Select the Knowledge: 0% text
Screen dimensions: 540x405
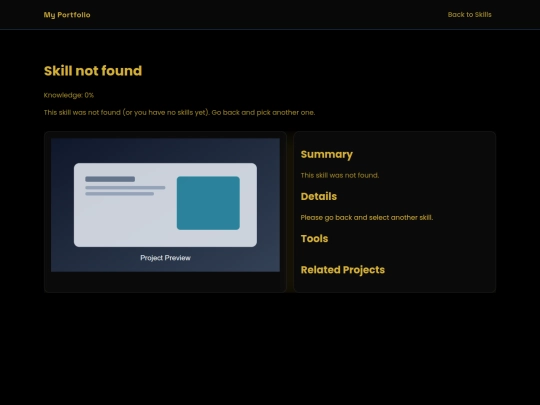pos(69,95)
